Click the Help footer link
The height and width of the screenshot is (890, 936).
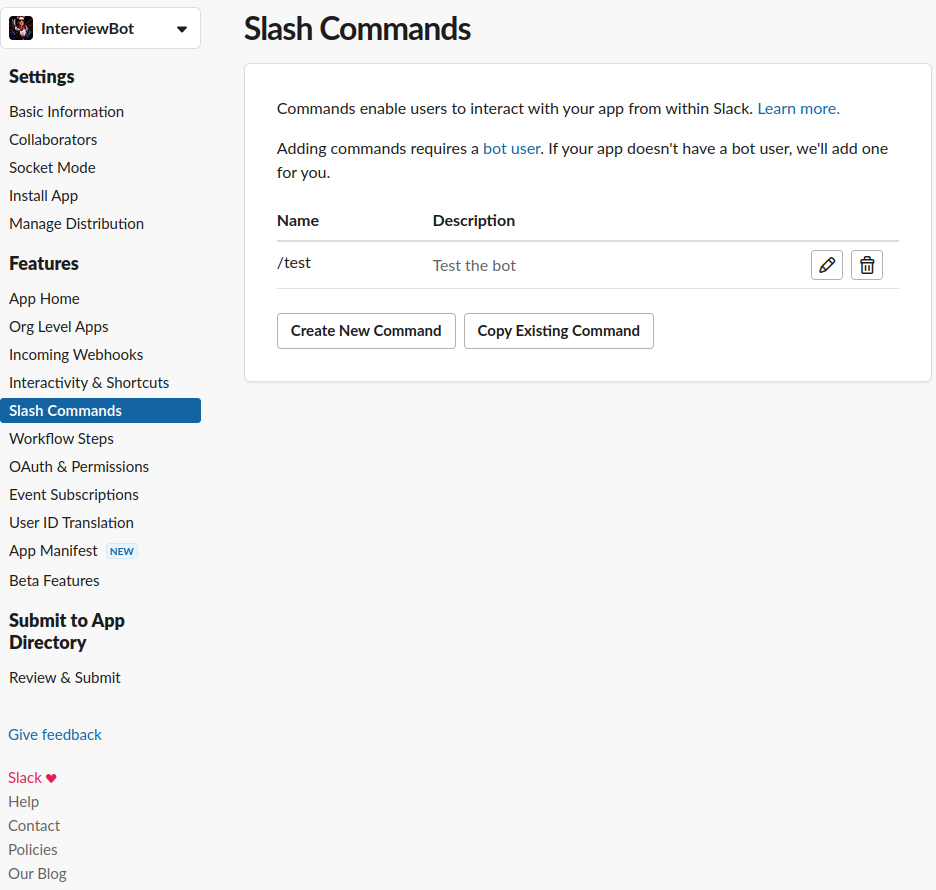pyautogui.click(x=23, y=802)
